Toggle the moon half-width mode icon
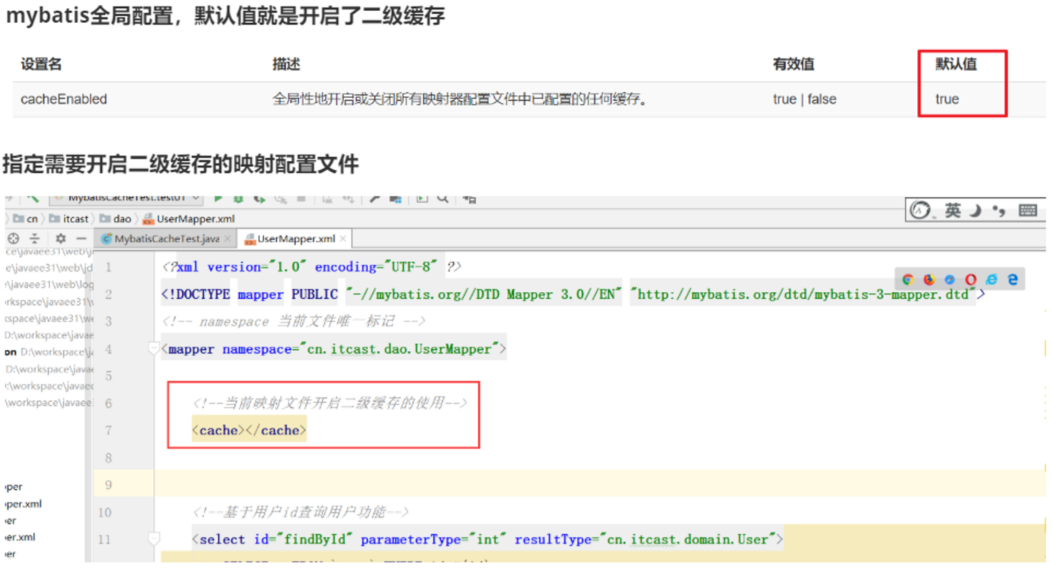This screenshot has width=1052, height=569. (x=976, y=211)
